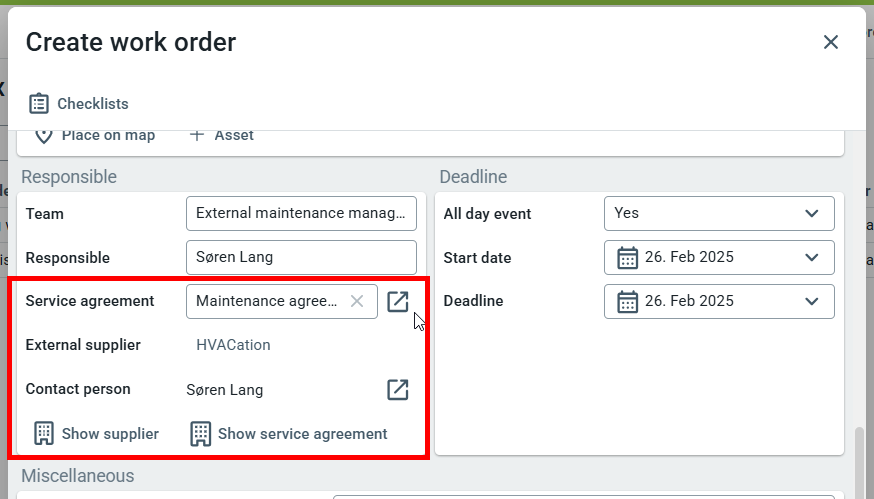874x499 pixels.
Task: Click the Responsible Søren Lang field
Action: click(301, 258)
